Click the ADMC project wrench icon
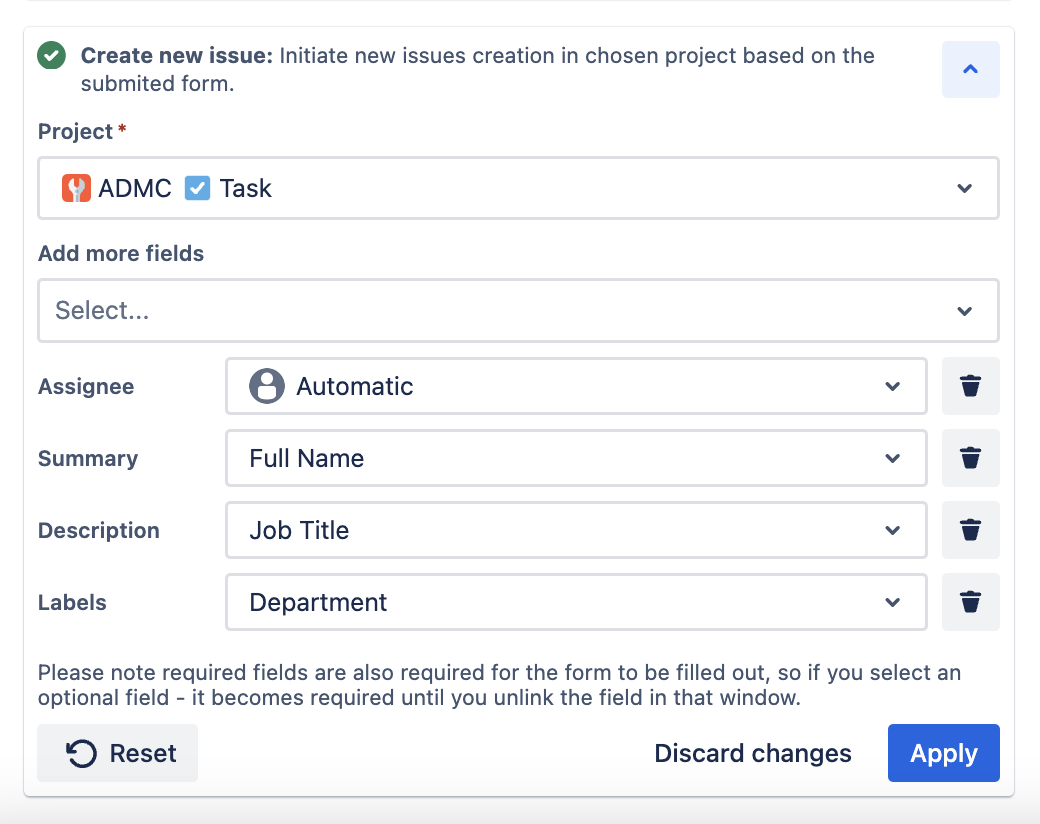Screen dimensions: 1040x824 pos(76,188)
